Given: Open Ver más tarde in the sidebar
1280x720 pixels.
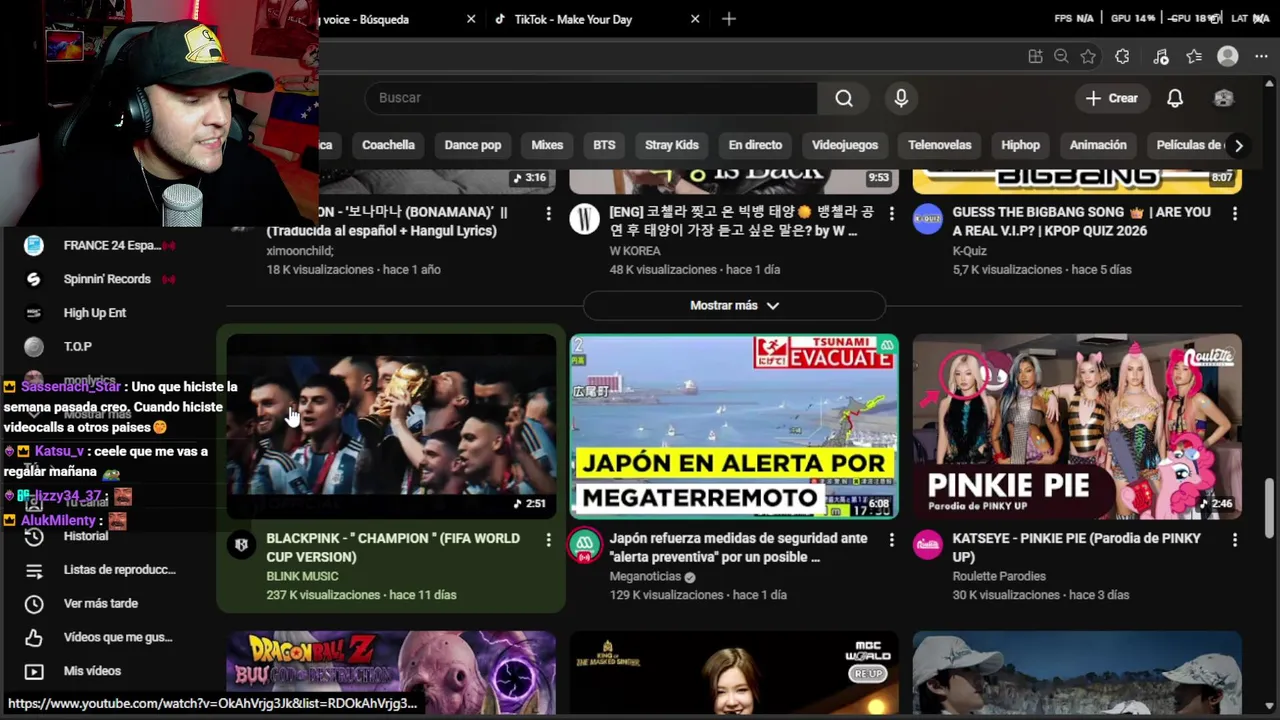Looking at the screenshot, I should pyautogui.click(x=100, y=604).
